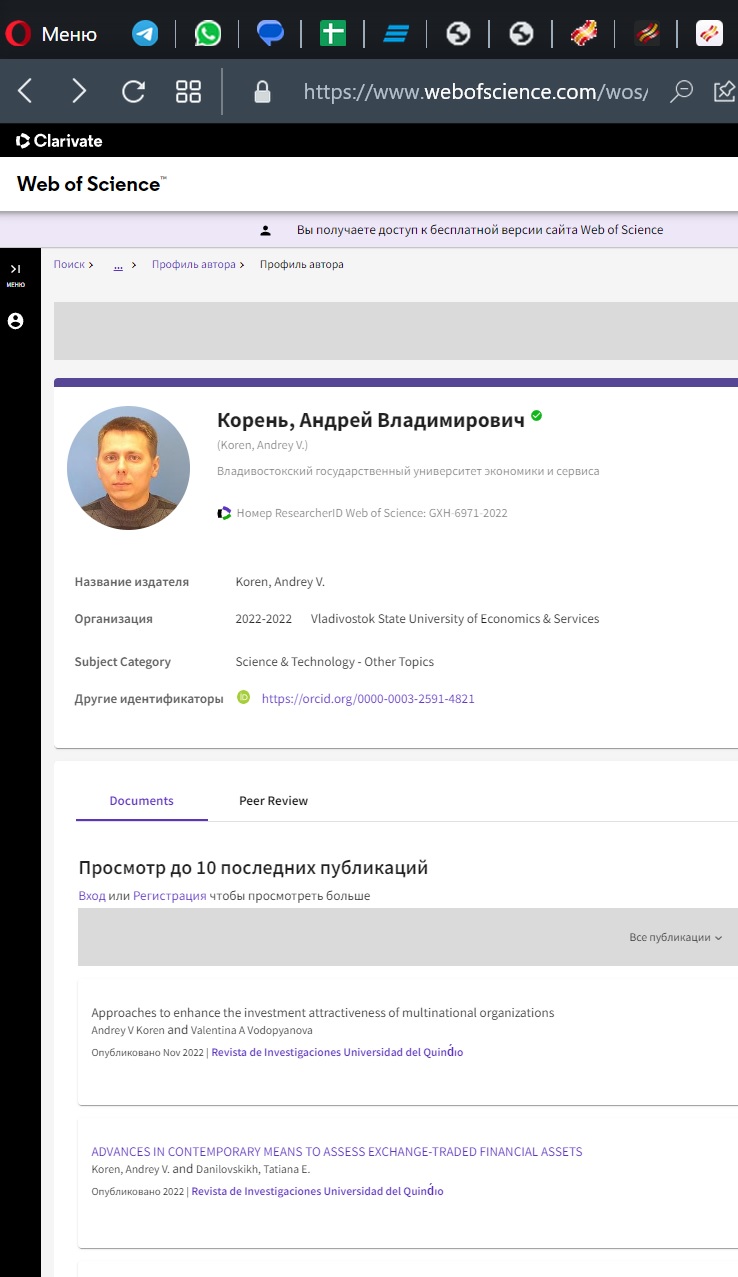Viewport: 738px width, 1277px height.
Task: Open the orcid.org profile link
Action: point(368,699)
